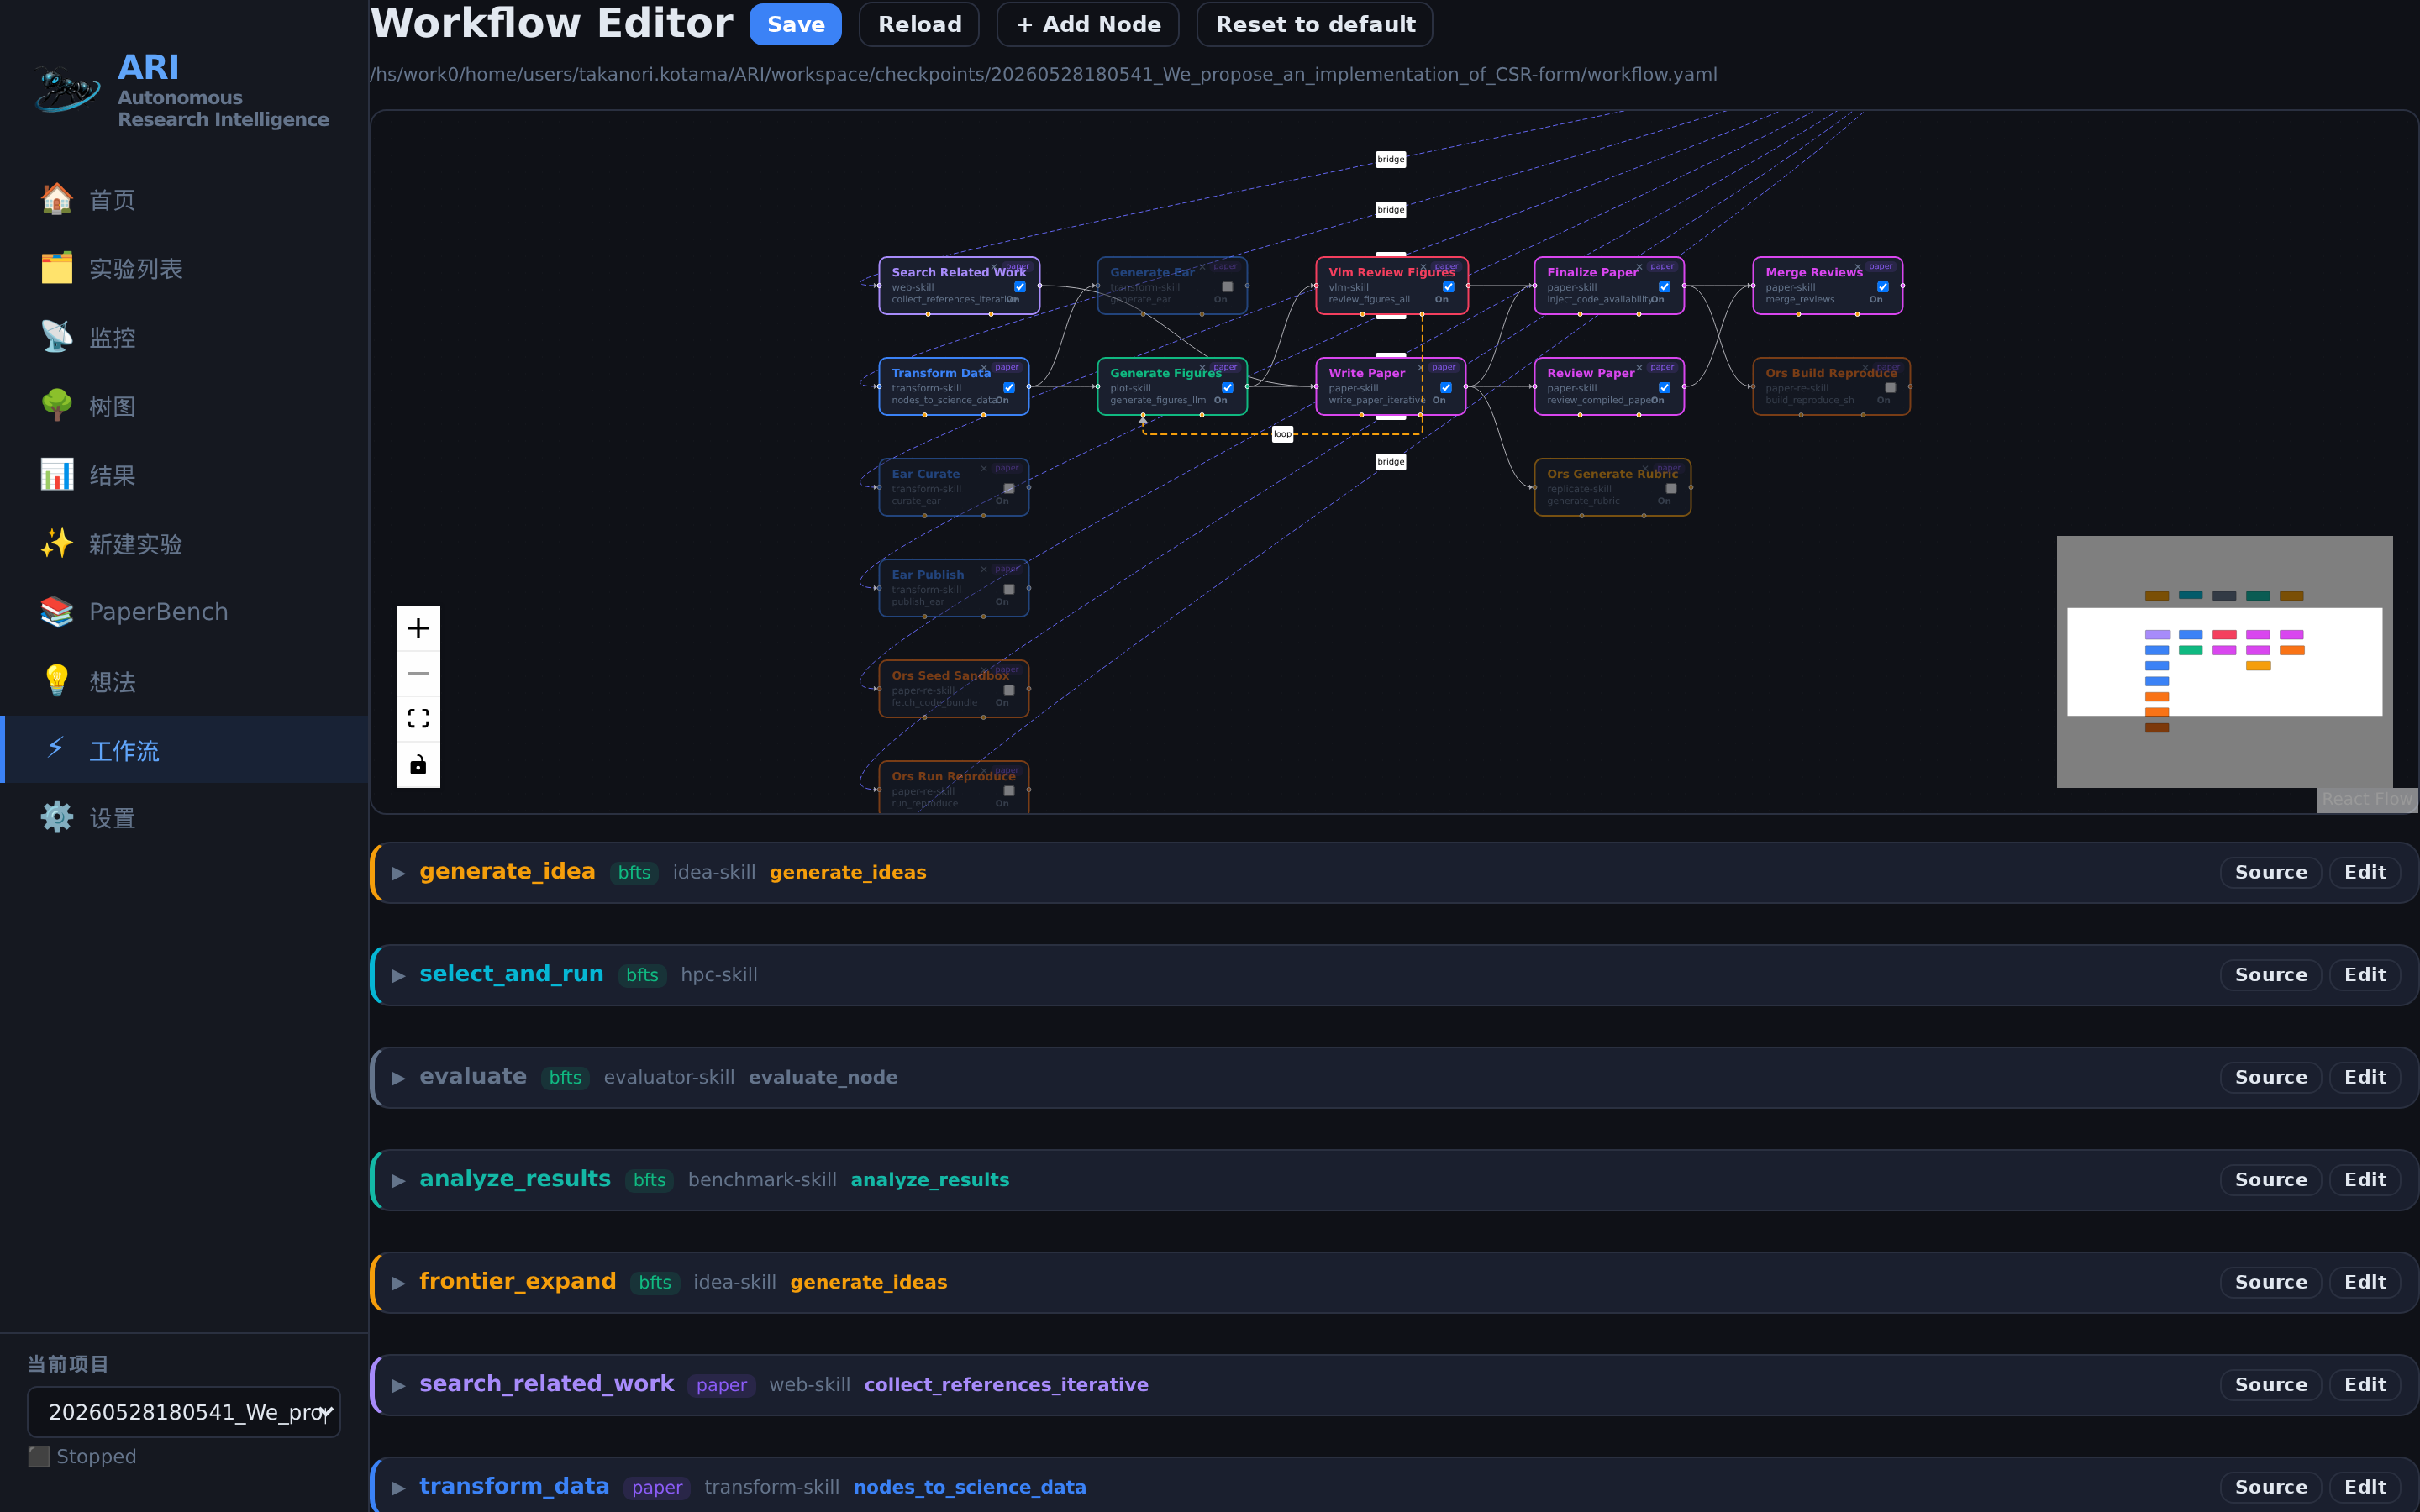This screenshot has height=1512, width=2420.
Task: Expand the analyze_results row
Action: (398, 1180)
